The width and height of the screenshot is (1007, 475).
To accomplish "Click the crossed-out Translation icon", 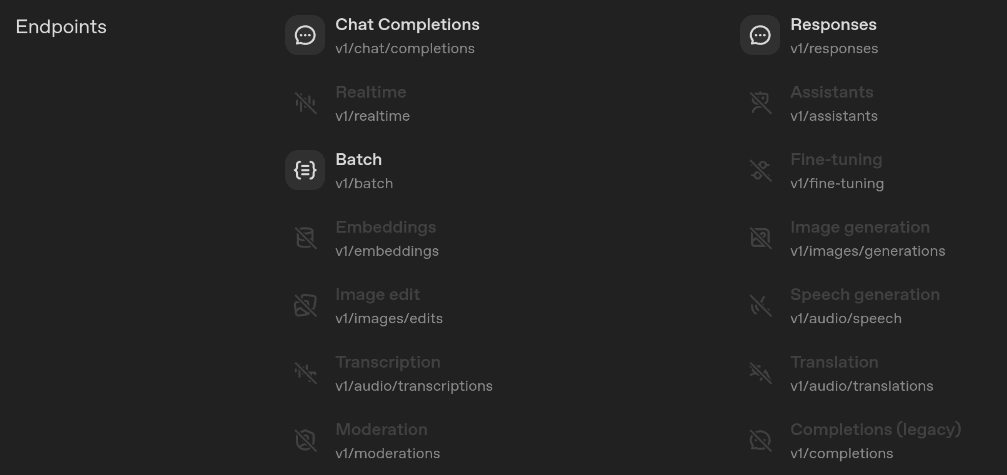I will (x=760, y=373).
